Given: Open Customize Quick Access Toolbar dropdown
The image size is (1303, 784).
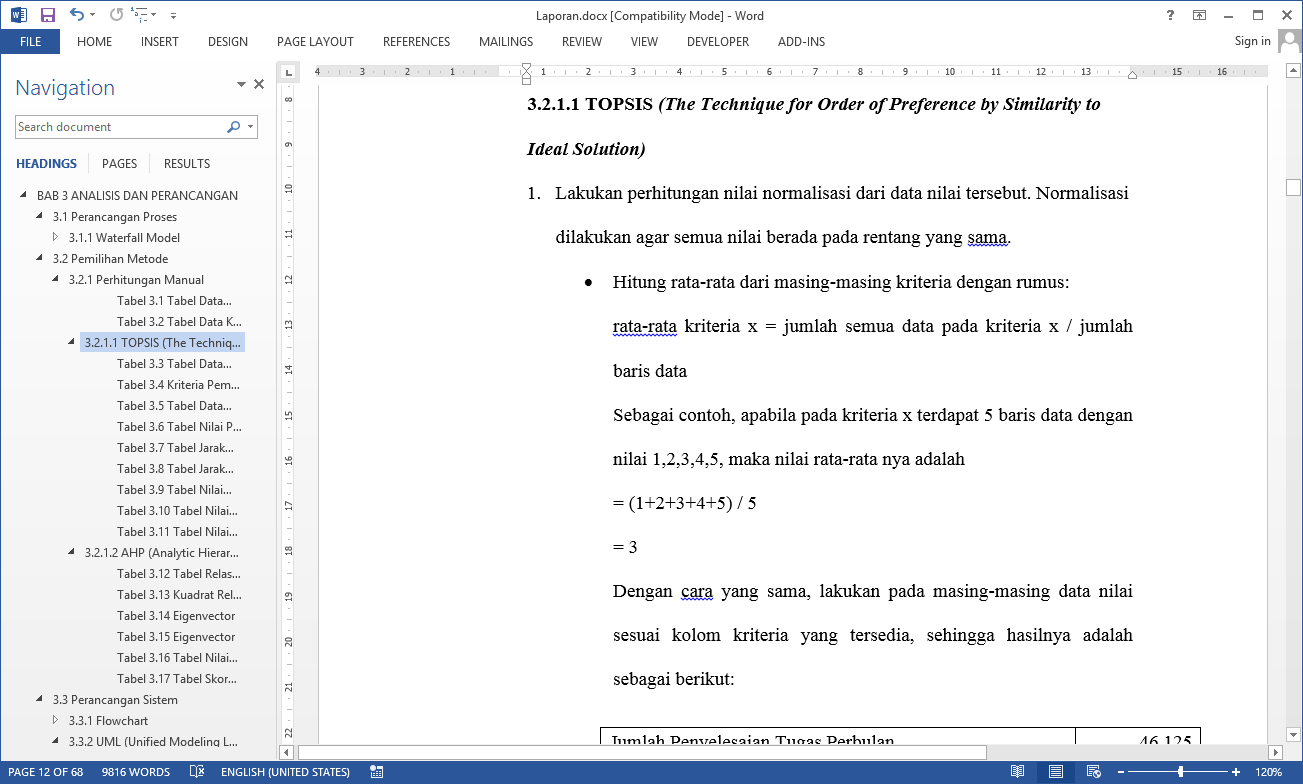Looking at the screenshot, I should tap(173, 16).
